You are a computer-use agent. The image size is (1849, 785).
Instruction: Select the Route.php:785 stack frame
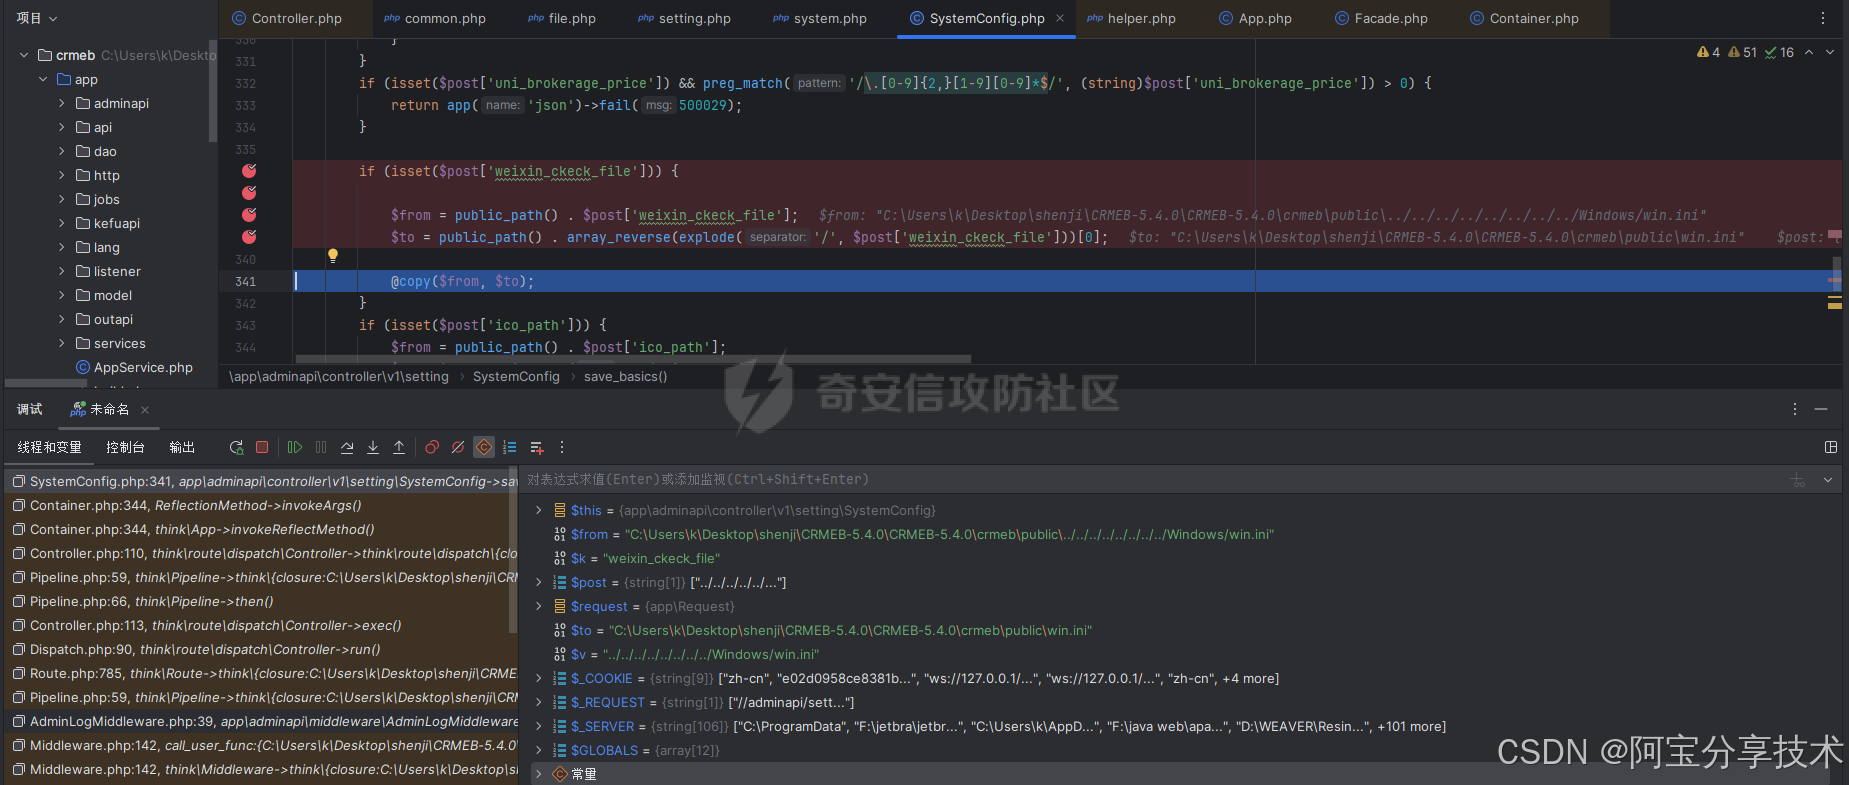click(x=263, y=673)
